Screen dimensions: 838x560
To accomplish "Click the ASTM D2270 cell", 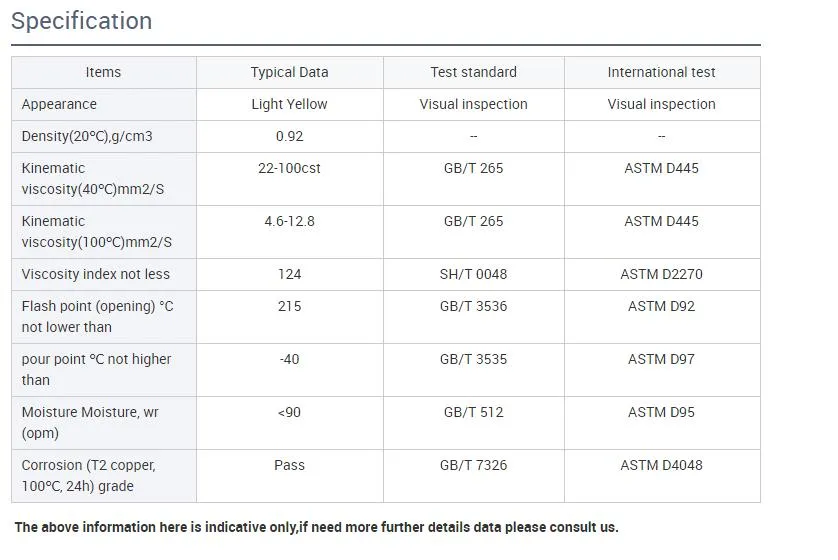I will 661,274.
